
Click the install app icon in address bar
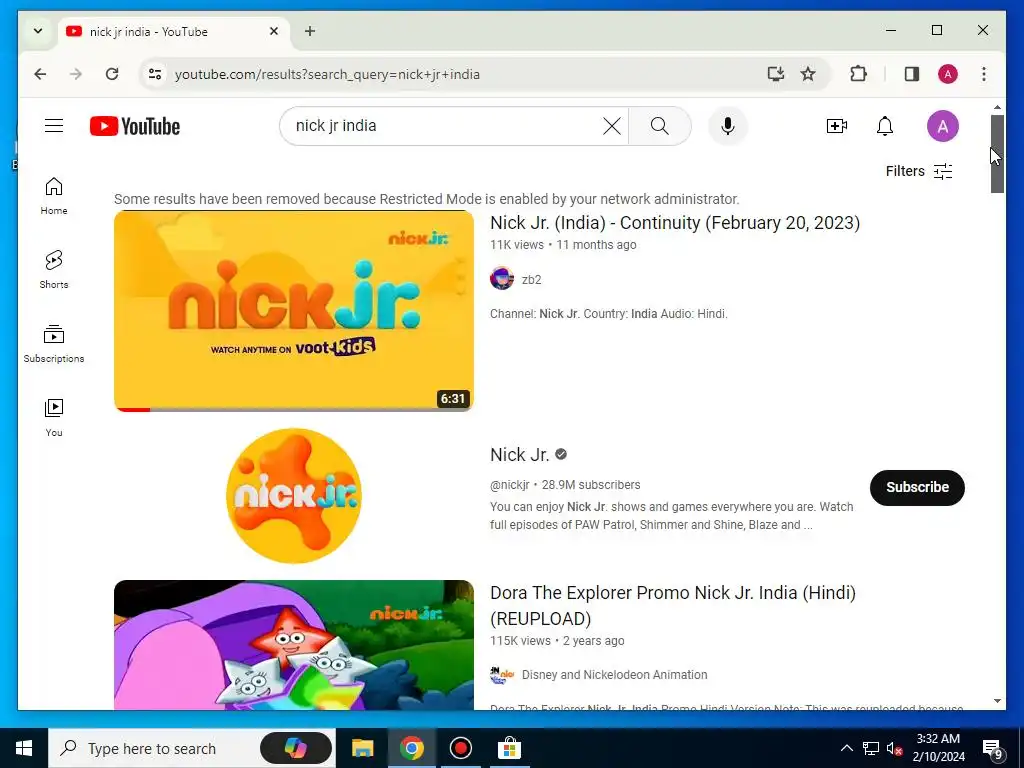pyautogui.click(x=775, y=74)
